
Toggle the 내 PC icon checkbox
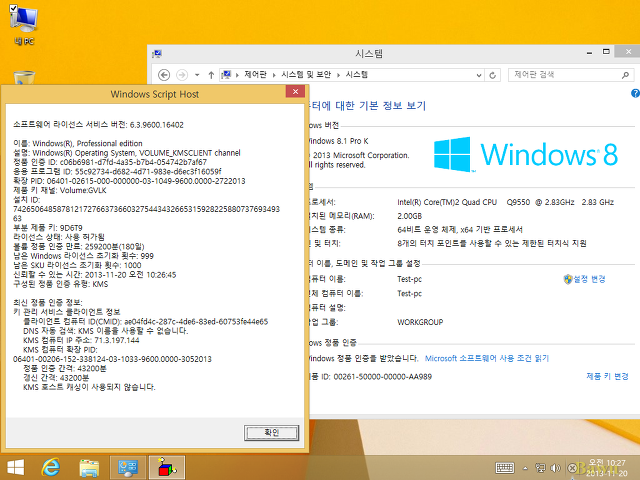coord(13,8)
